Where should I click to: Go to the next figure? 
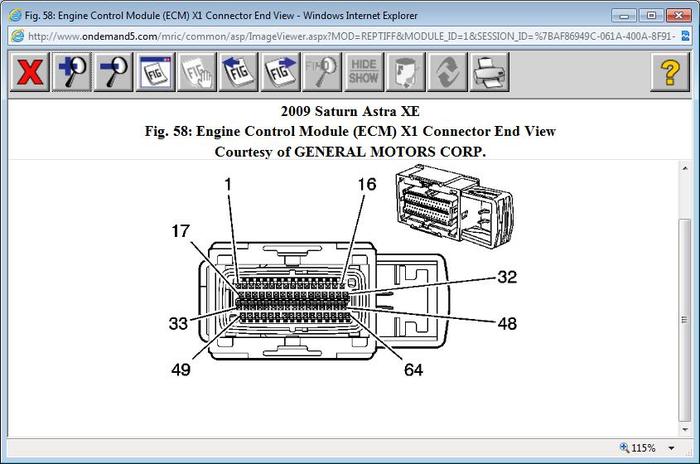tap(280, 72)
